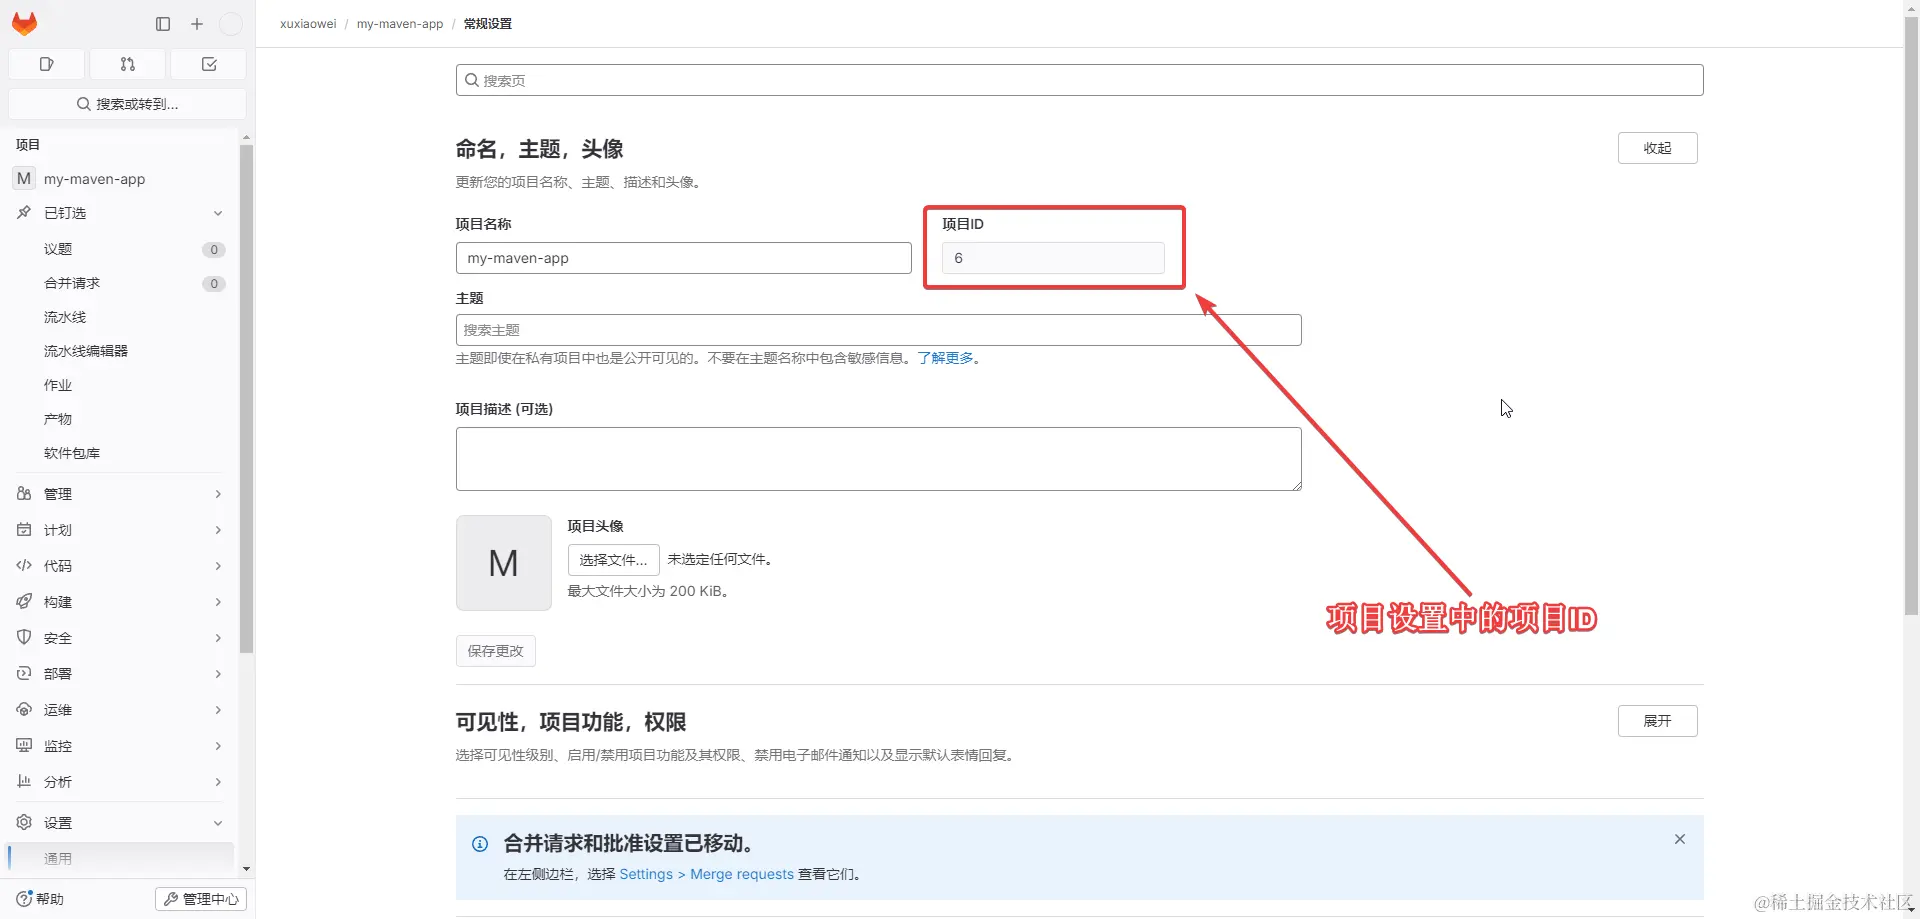Image resolution: width=1920 pixels, height=919 pixels.
Task: Click the 设置 gear icon
Action: coord(24,823)
